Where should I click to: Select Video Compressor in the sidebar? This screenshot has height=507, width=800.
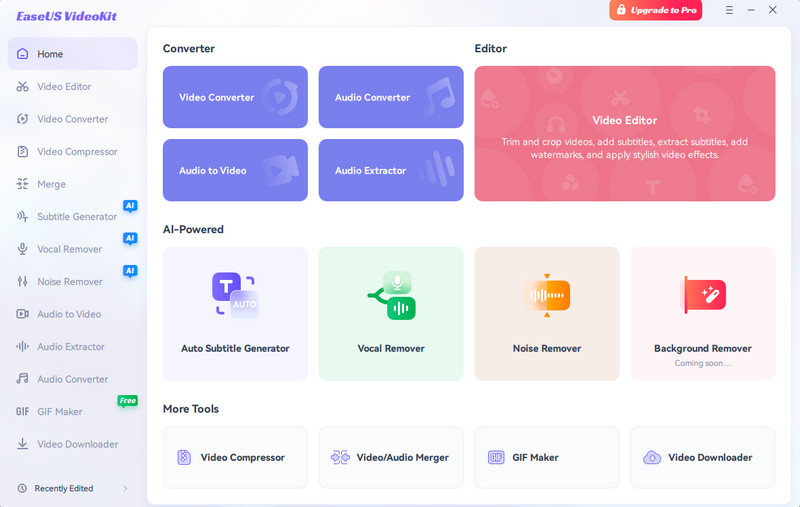coord(72,151)
